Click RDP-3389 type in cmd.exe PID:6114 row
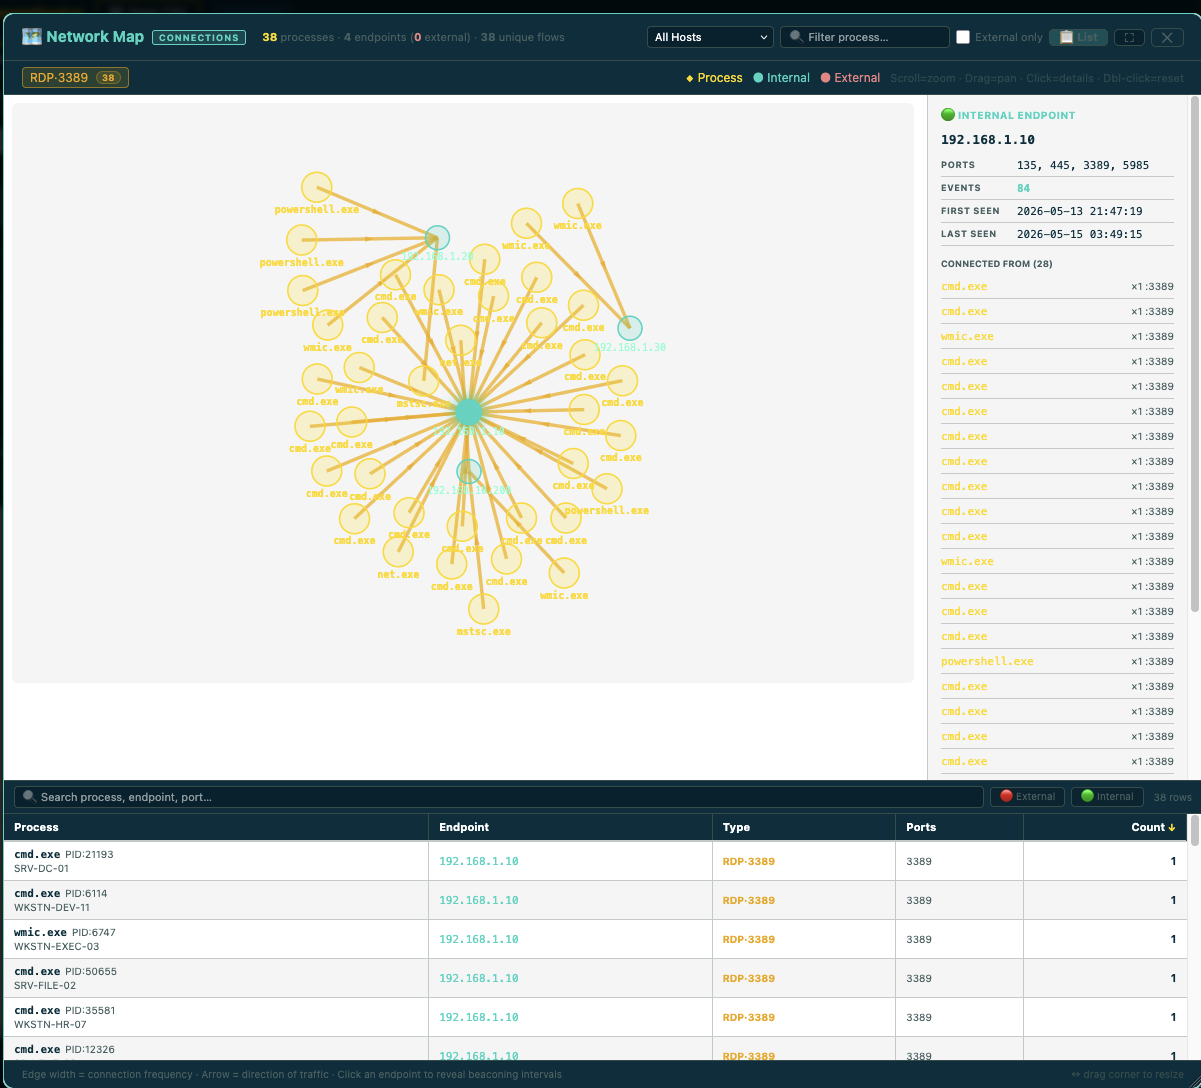The image size is (1201, 1088). pos(748,900)
